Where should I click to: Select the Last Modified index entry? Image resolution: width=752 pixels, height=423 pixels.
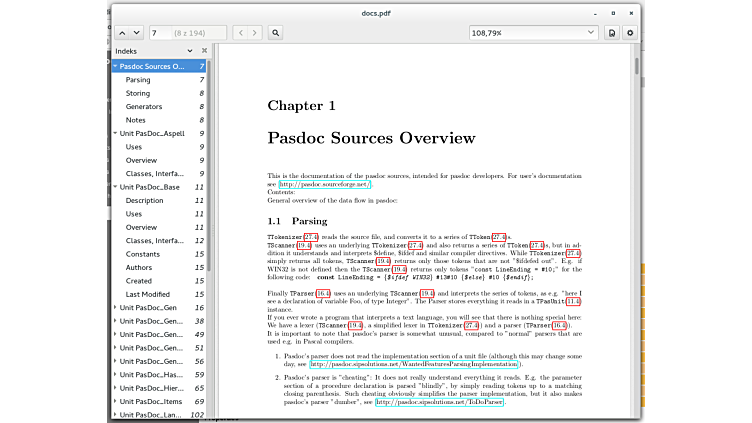coord(148,294)
